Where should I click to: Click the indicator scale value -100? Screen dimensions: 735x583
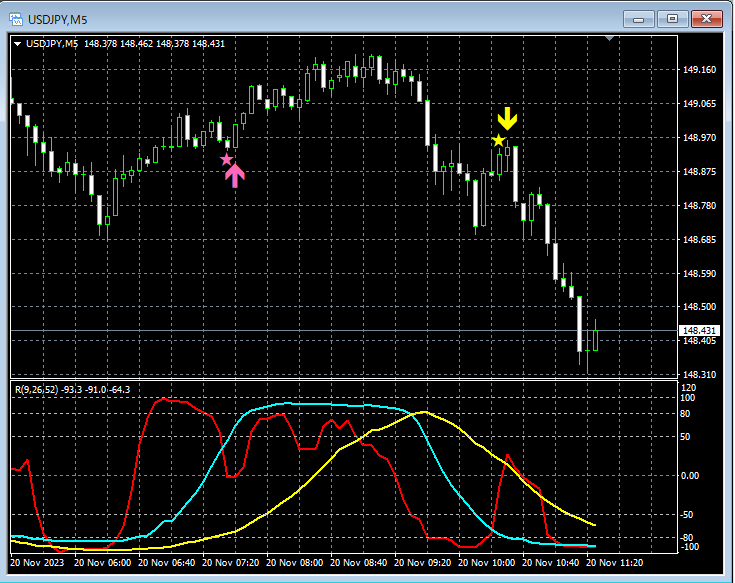[689, 546]
